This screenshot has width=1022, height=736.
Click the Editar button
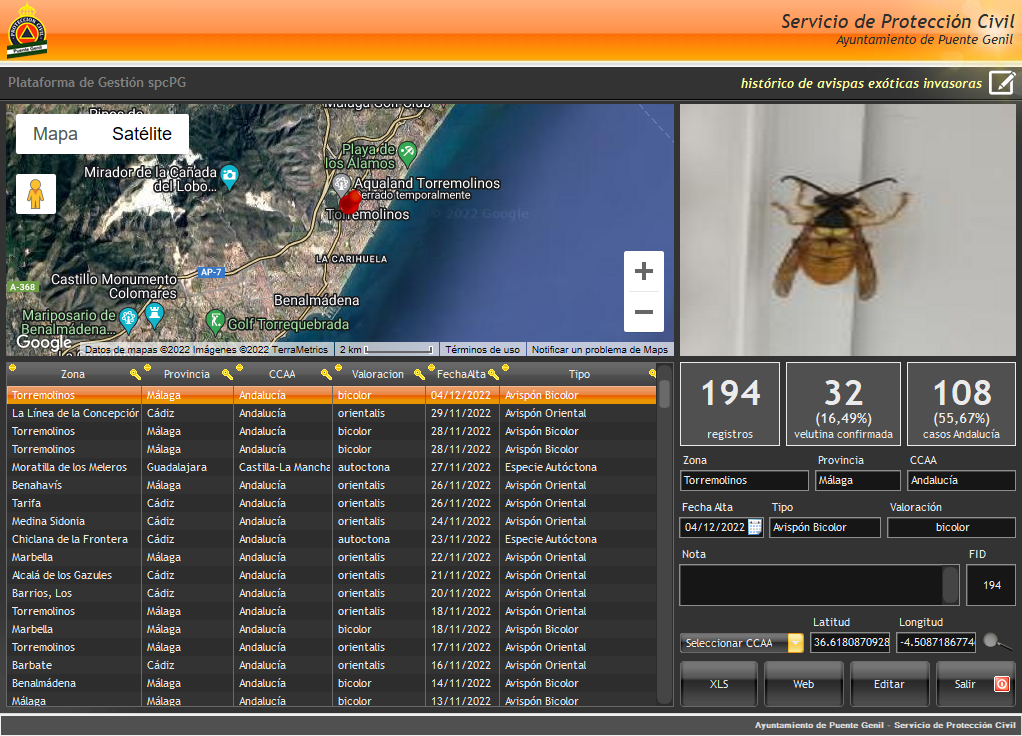889,684
